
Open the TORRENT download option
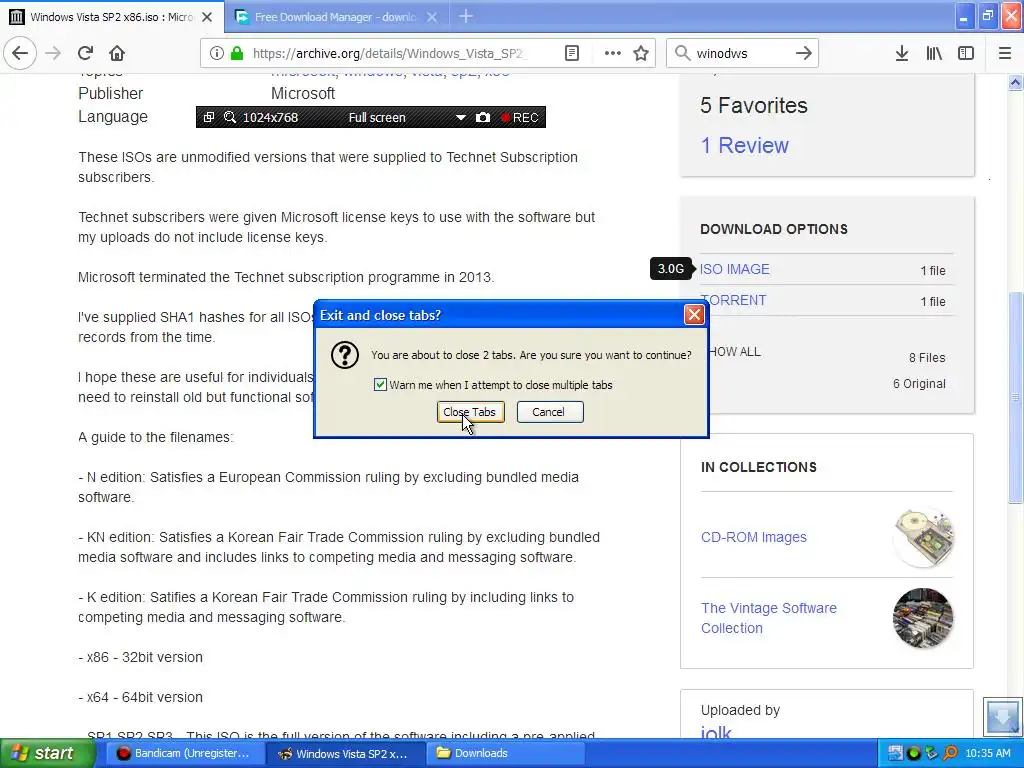pyautogui.click(x=733, y=300)
